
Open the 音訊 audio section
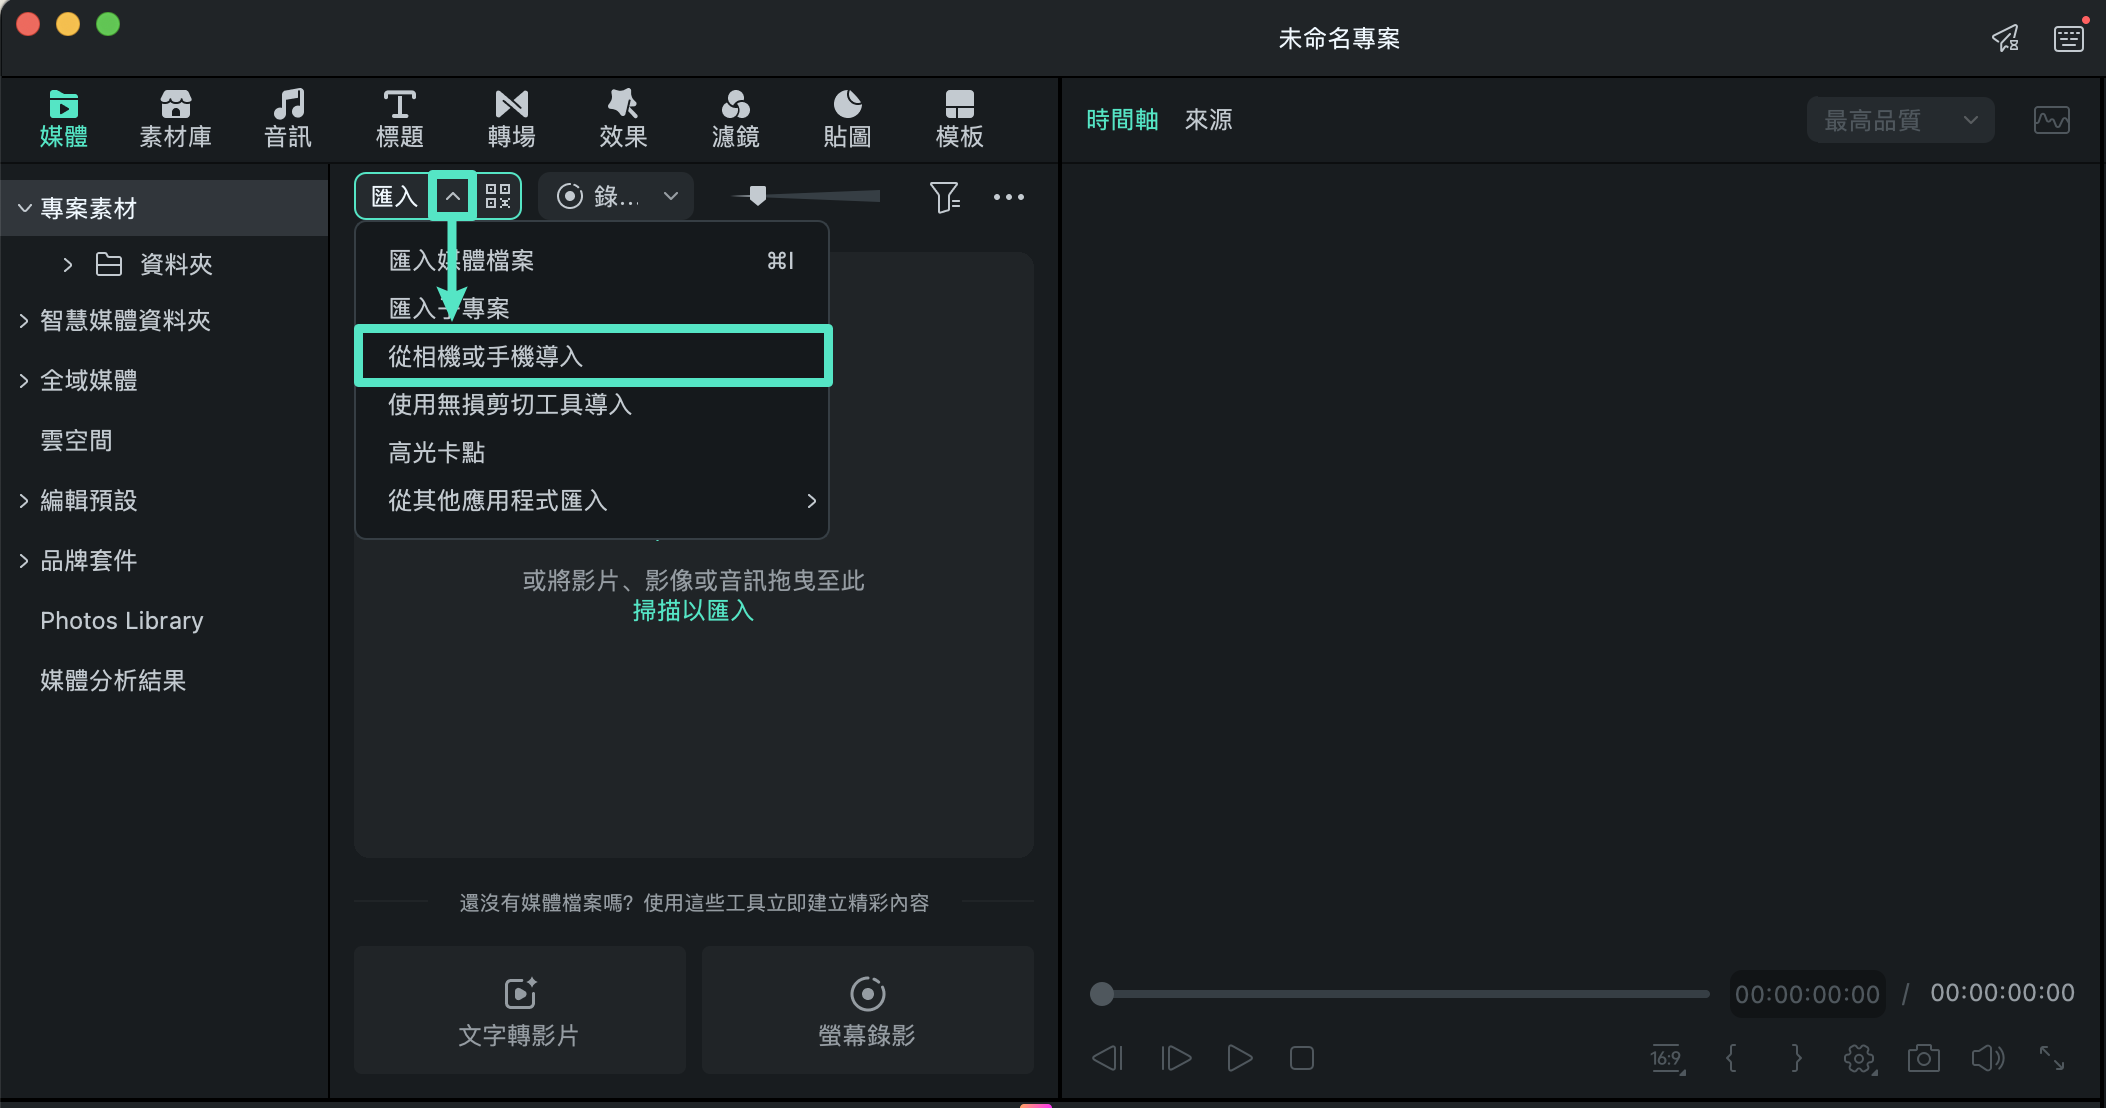(x=288, y=119)
